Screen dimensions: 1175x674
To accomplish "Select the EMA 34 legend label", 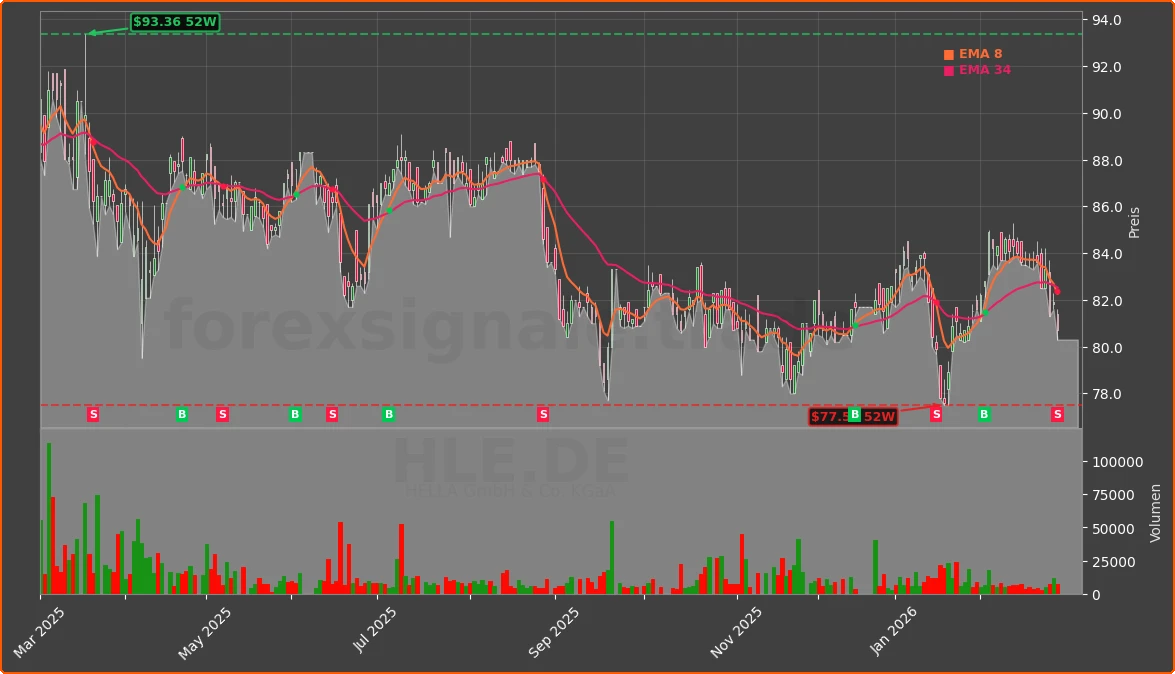I will (x=984, y=70).
